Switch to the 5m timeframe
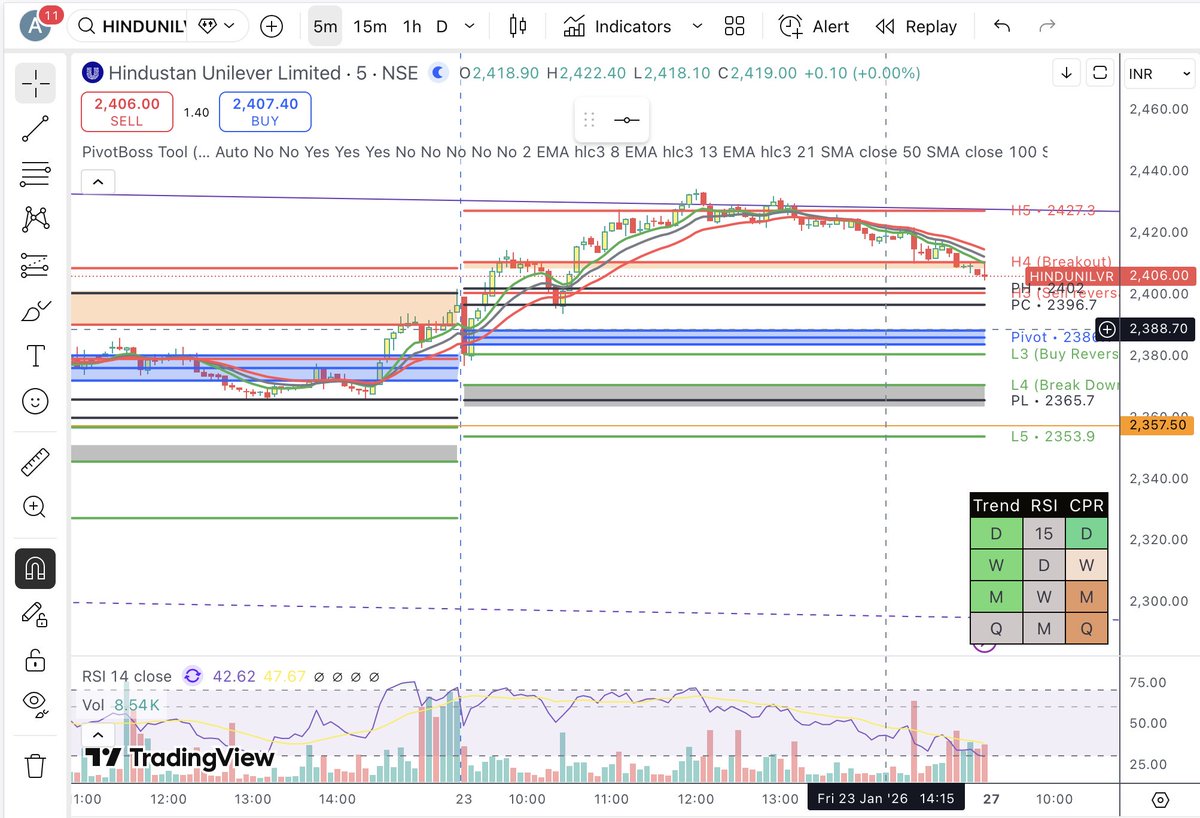1200x818 pixels. click(325, 26)
